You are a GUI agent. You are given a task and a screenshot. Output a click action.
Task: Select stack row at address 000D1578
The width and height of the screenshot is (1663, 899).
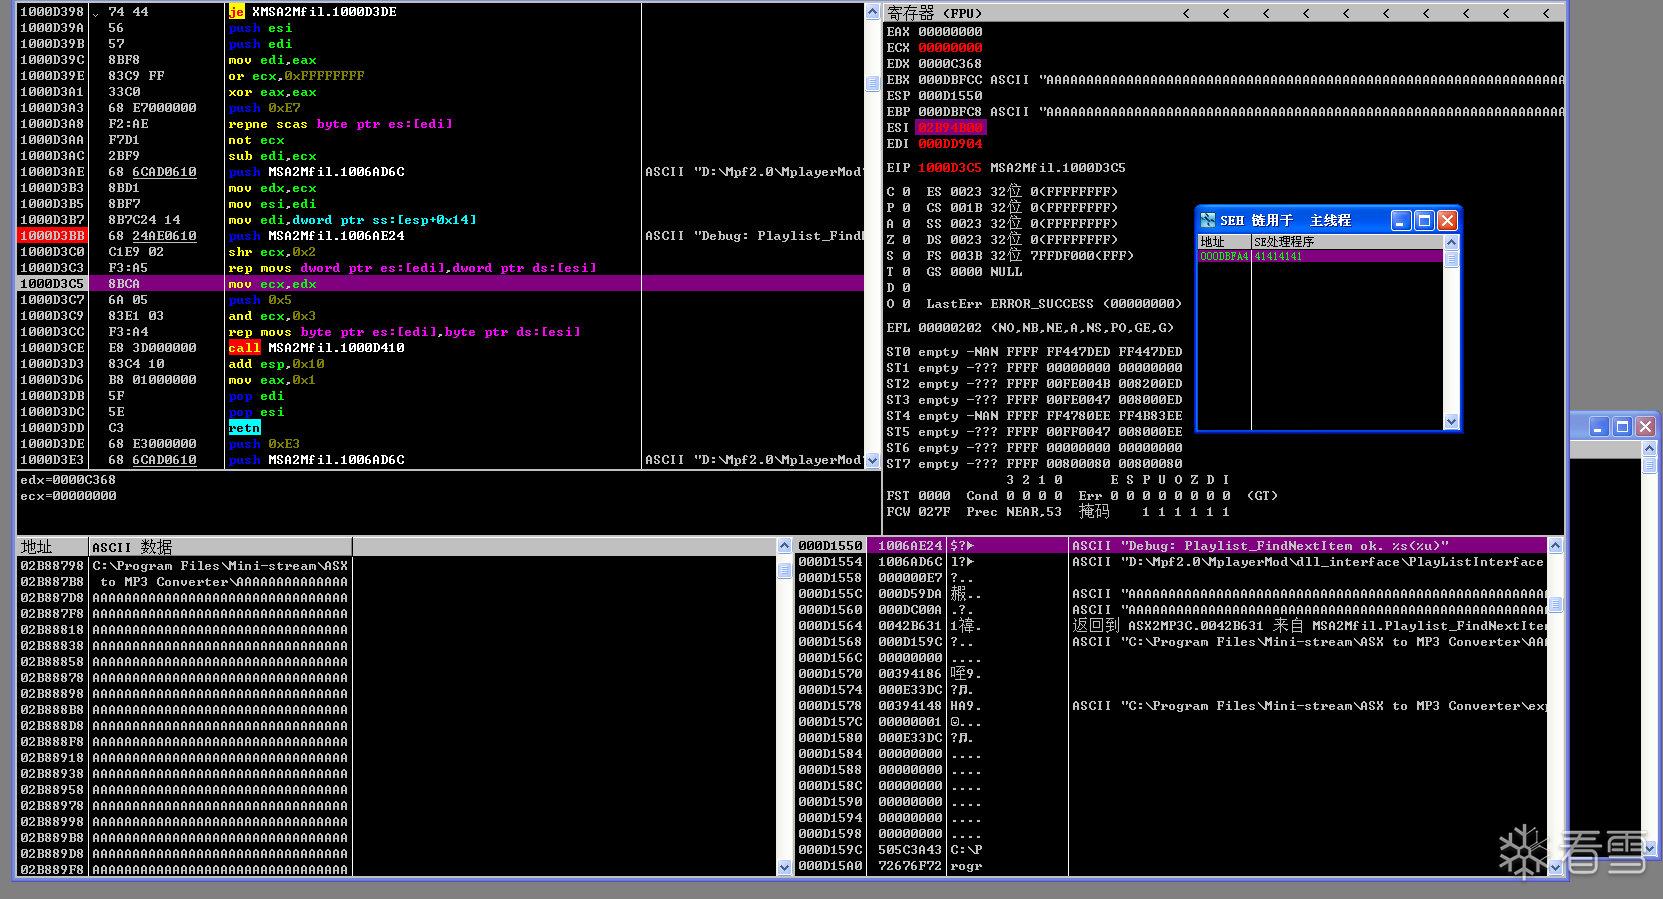pos(1171,706)
